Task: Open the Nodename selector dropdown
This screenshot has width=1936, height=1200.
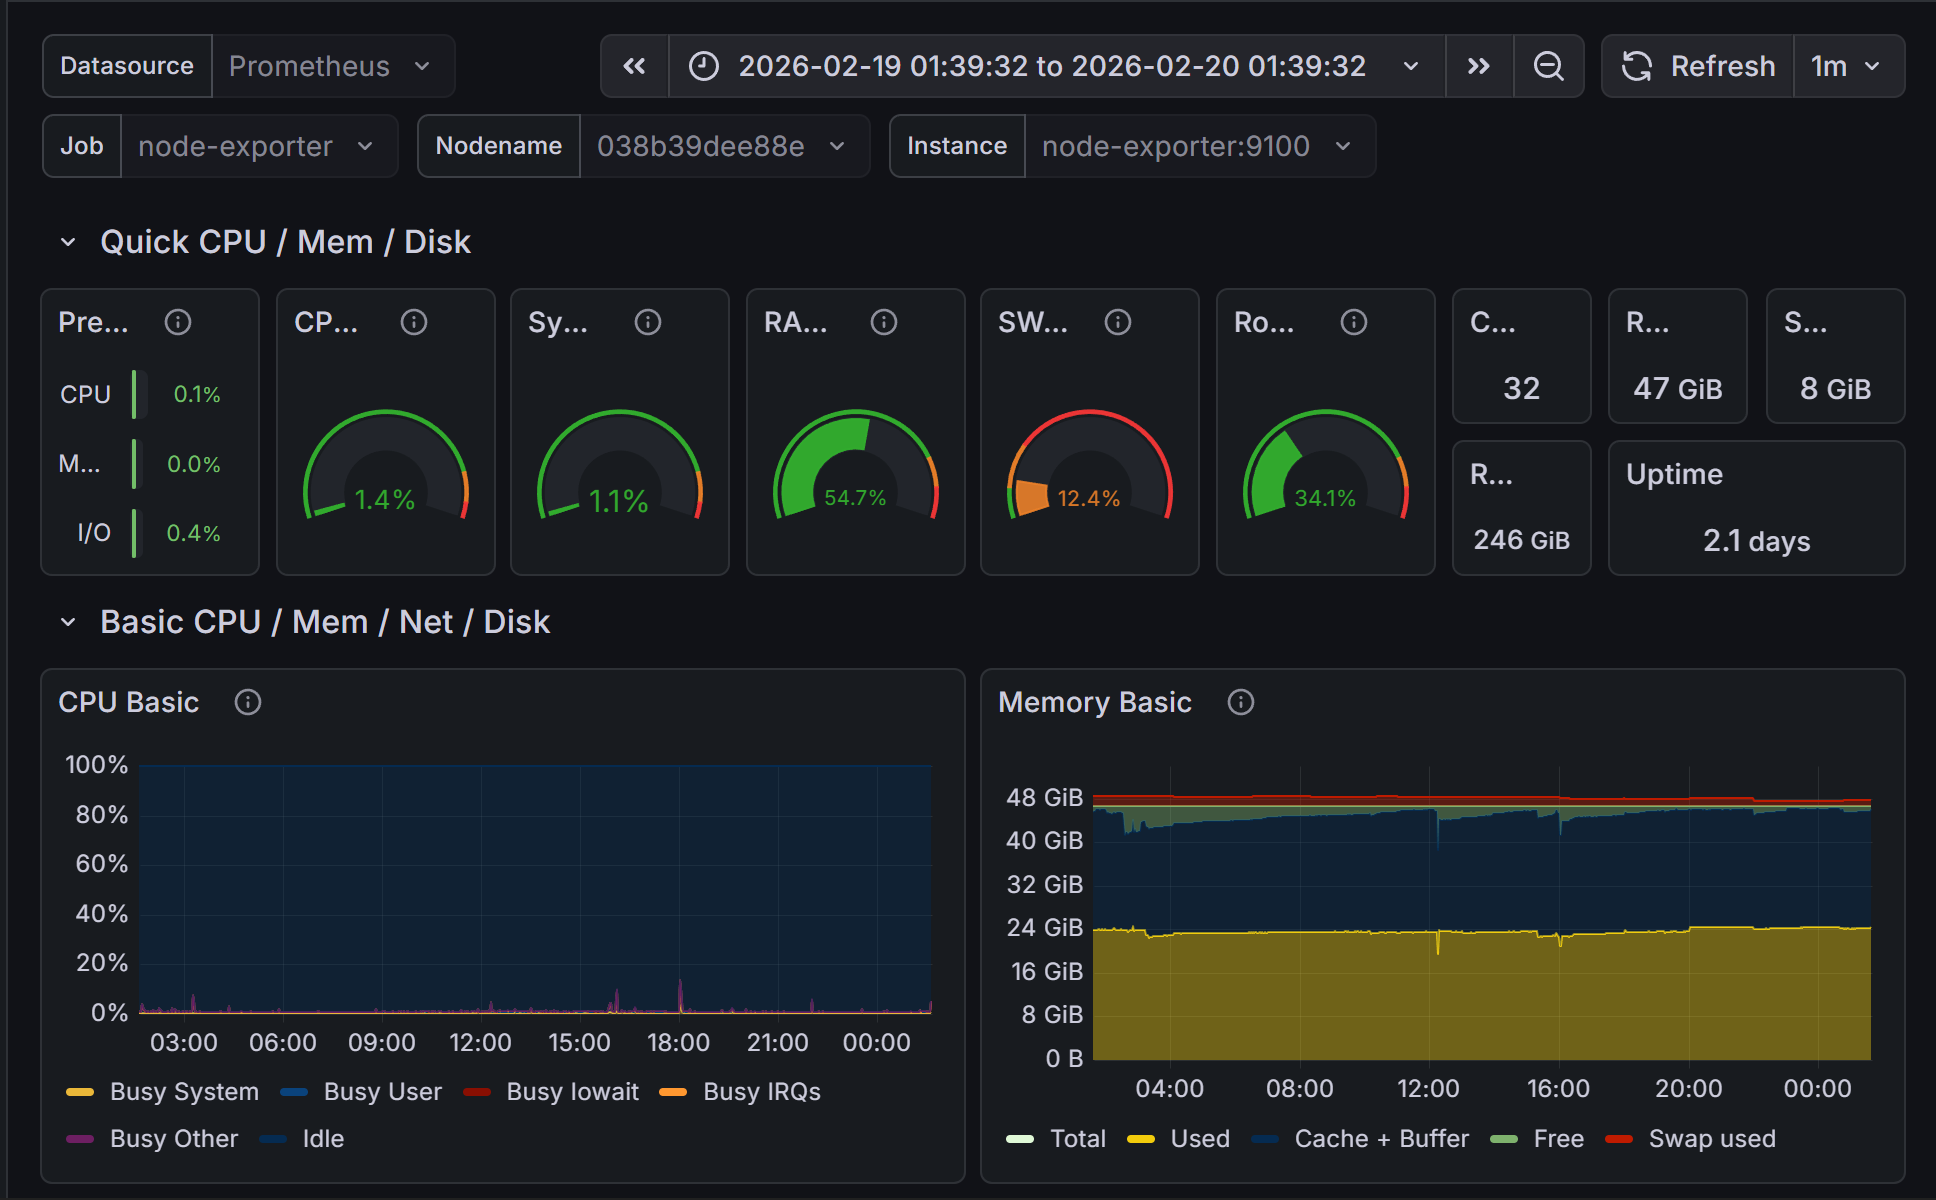Action: [725, 146]
